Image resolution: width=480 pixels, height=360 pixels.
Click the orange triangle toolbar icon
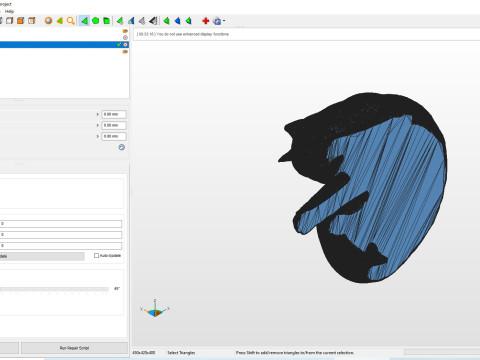tap(60, 21)
